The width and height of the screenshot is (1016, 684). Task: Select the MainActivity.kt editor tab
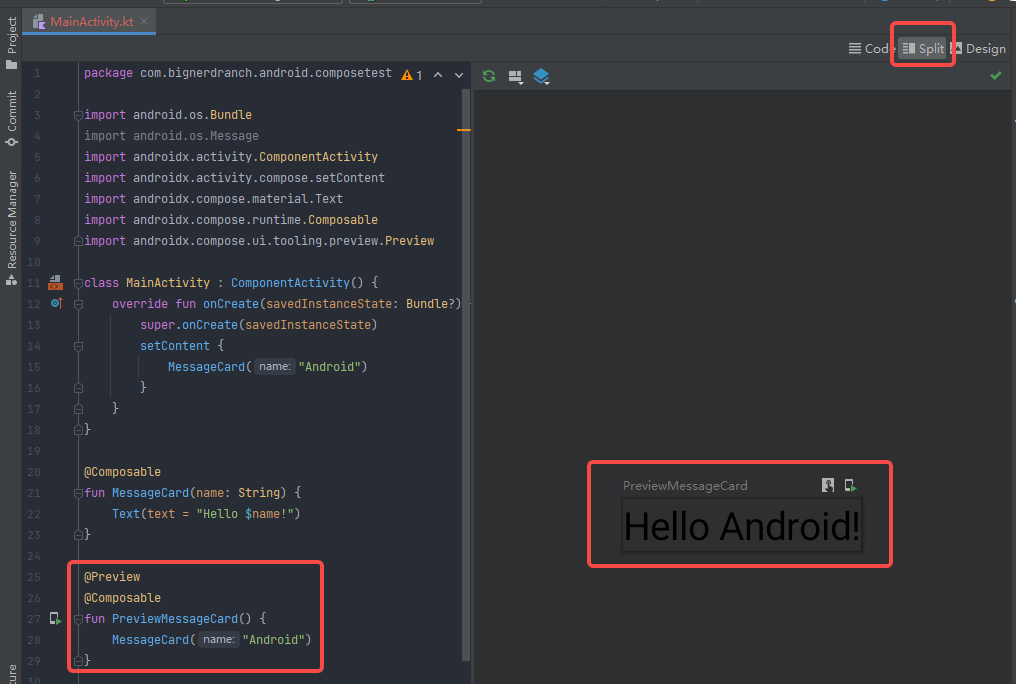[90, 19]
